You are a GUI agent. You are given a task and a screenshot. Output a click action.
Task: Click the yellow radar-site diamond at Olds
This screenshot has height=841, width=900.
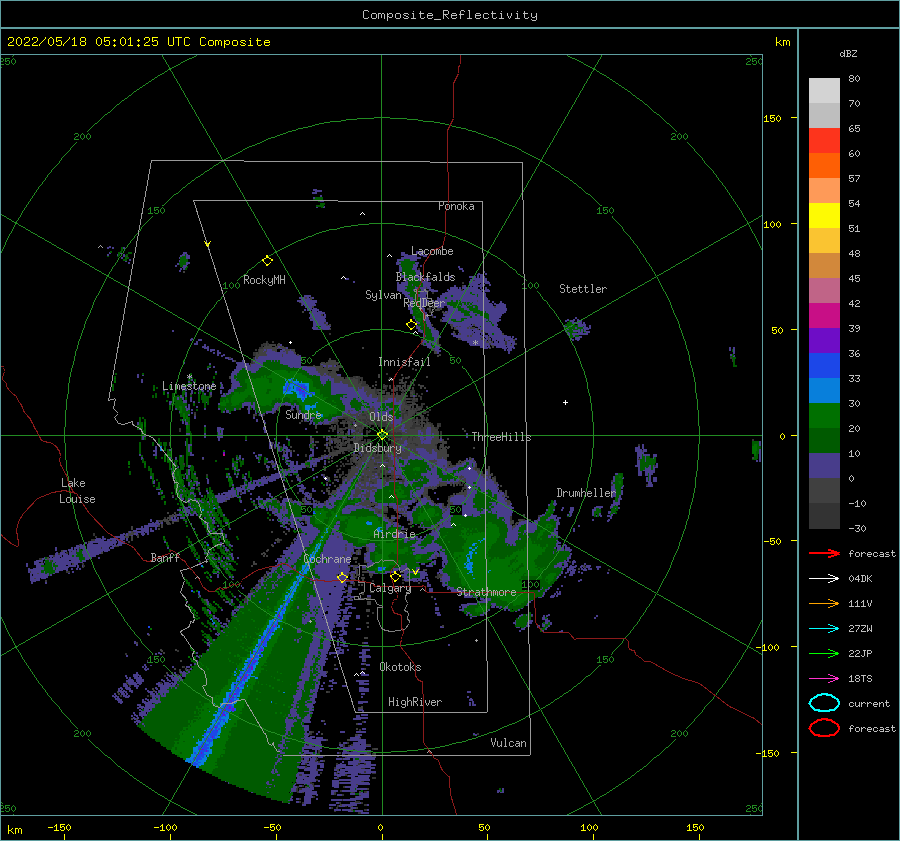tap(382, 435)
